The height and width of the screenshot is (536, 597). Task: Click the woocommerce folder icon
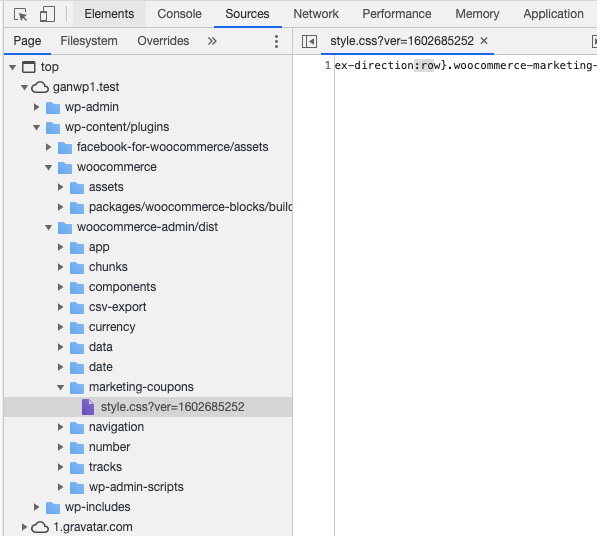pos(65,168)
